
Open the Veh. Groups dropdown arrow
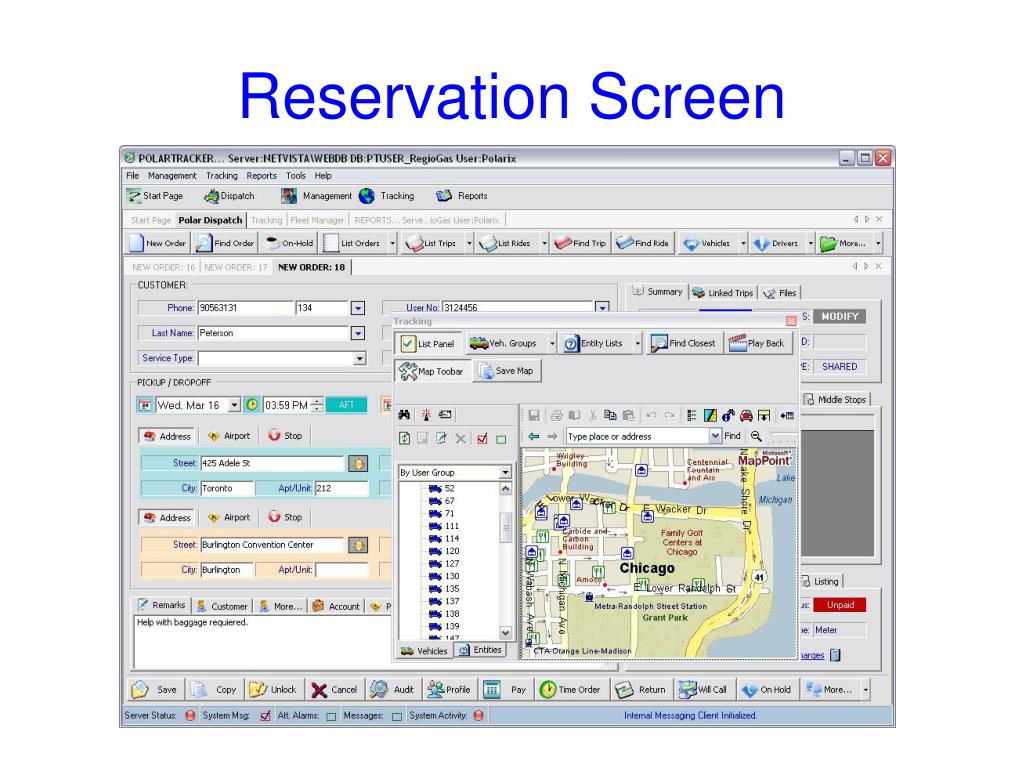(552, 344)
